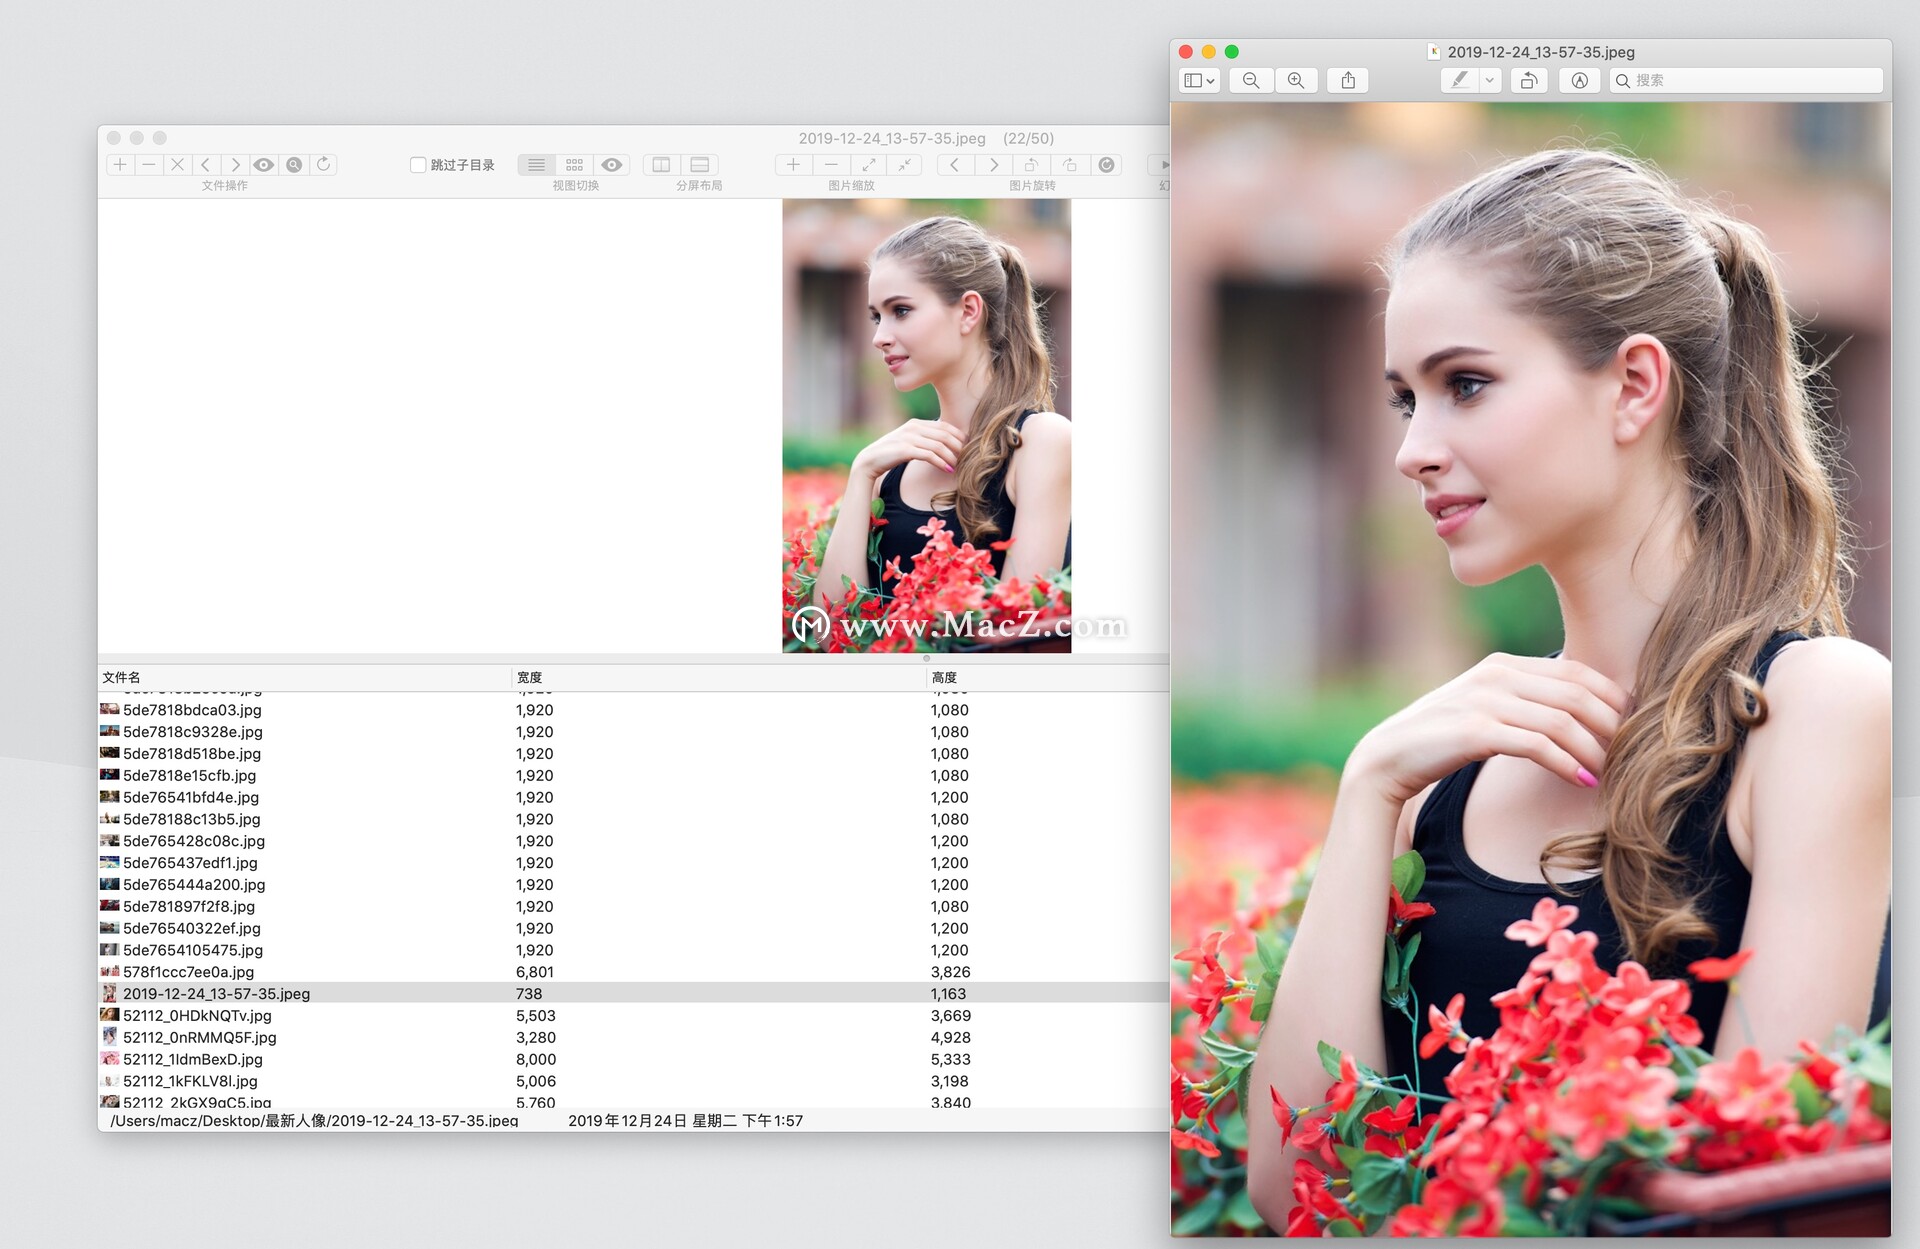Click the 搜索 search field in Preview
1920x1249 pixels.
tap(1746, 80)
